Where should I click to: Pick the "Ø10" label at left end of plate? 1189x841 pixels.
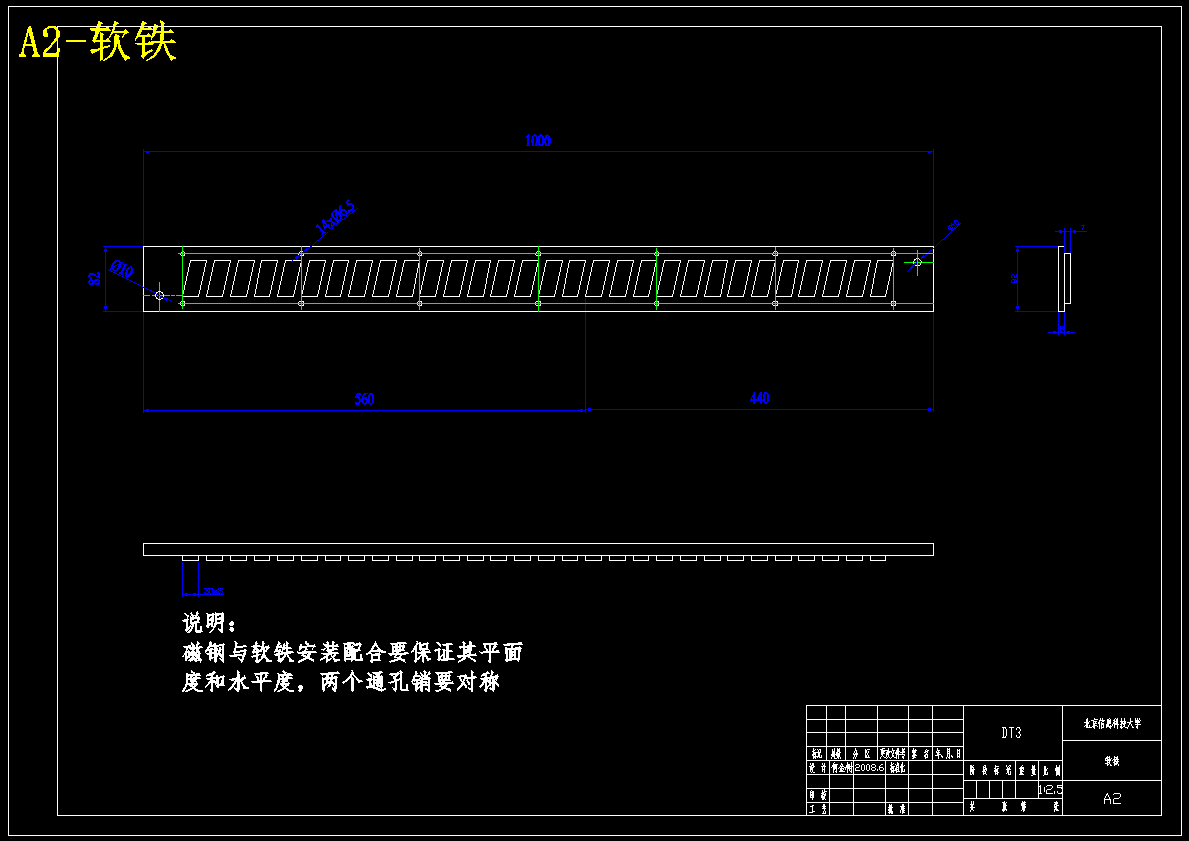click(x=122, y=268)
